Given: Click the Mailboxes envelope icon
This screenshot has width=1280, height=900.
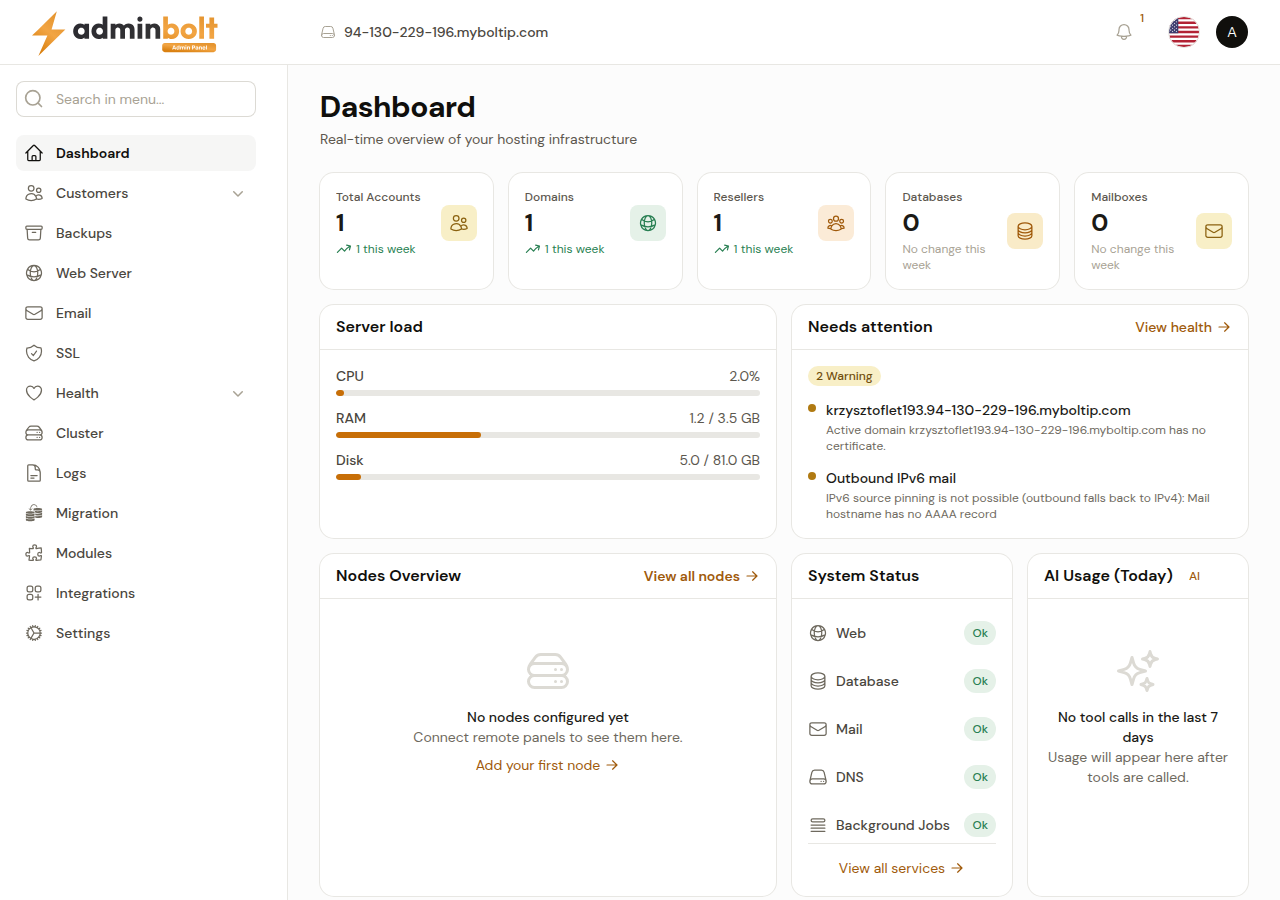Looking at the screenshot, I should tap(1214, 231).
